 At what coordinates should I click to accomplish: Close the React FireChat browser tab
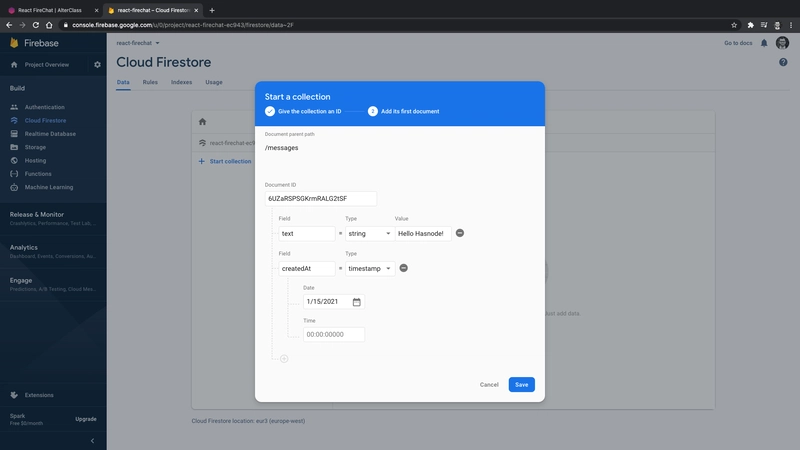[96, 10]
